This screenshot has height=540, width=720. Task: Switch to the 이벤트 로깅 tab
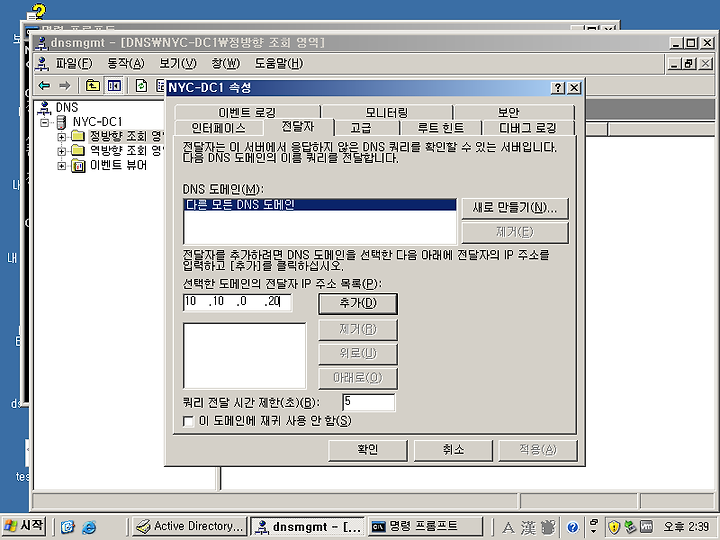(247, 112)
